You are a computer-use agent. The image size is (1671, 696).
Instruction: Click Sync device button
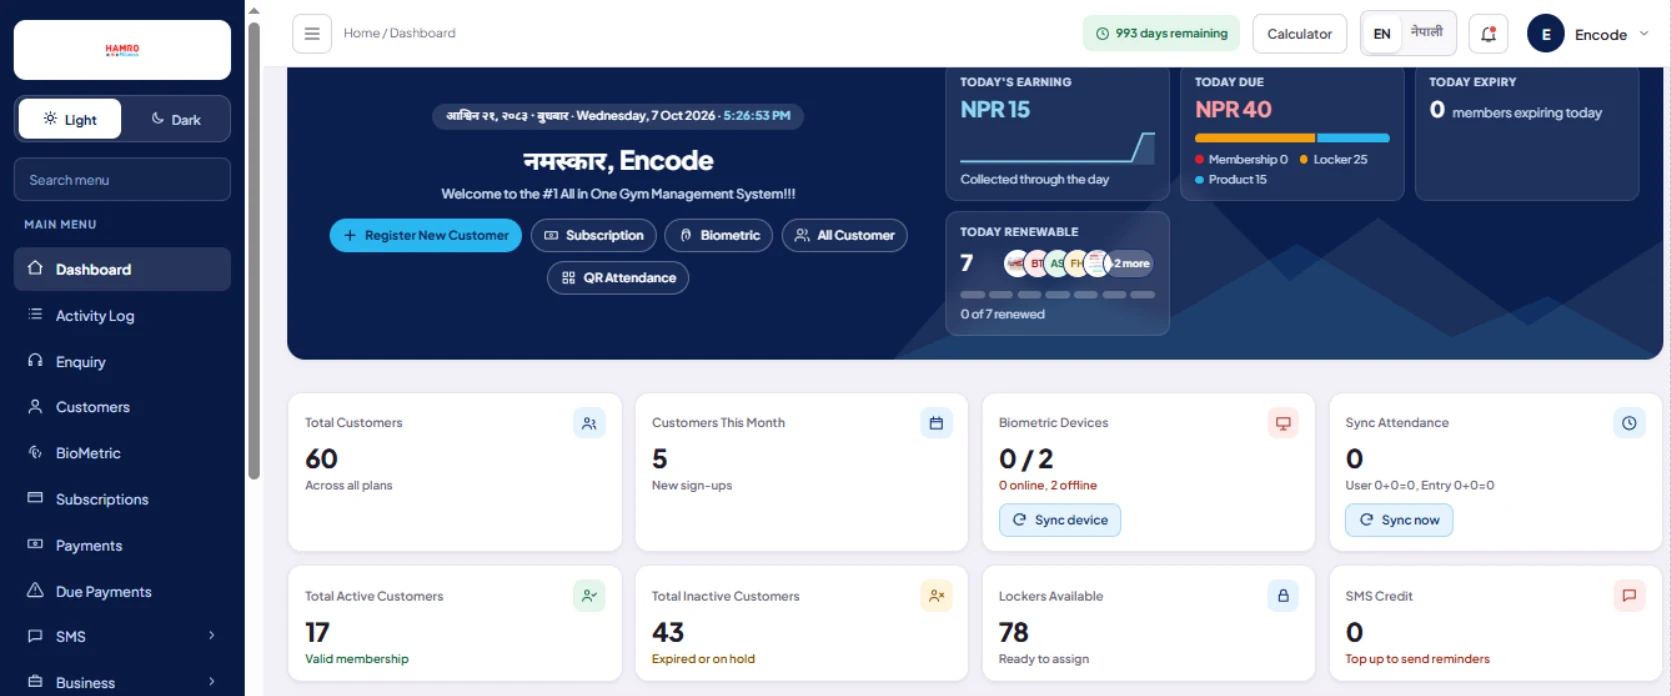tap(1060, 520)
